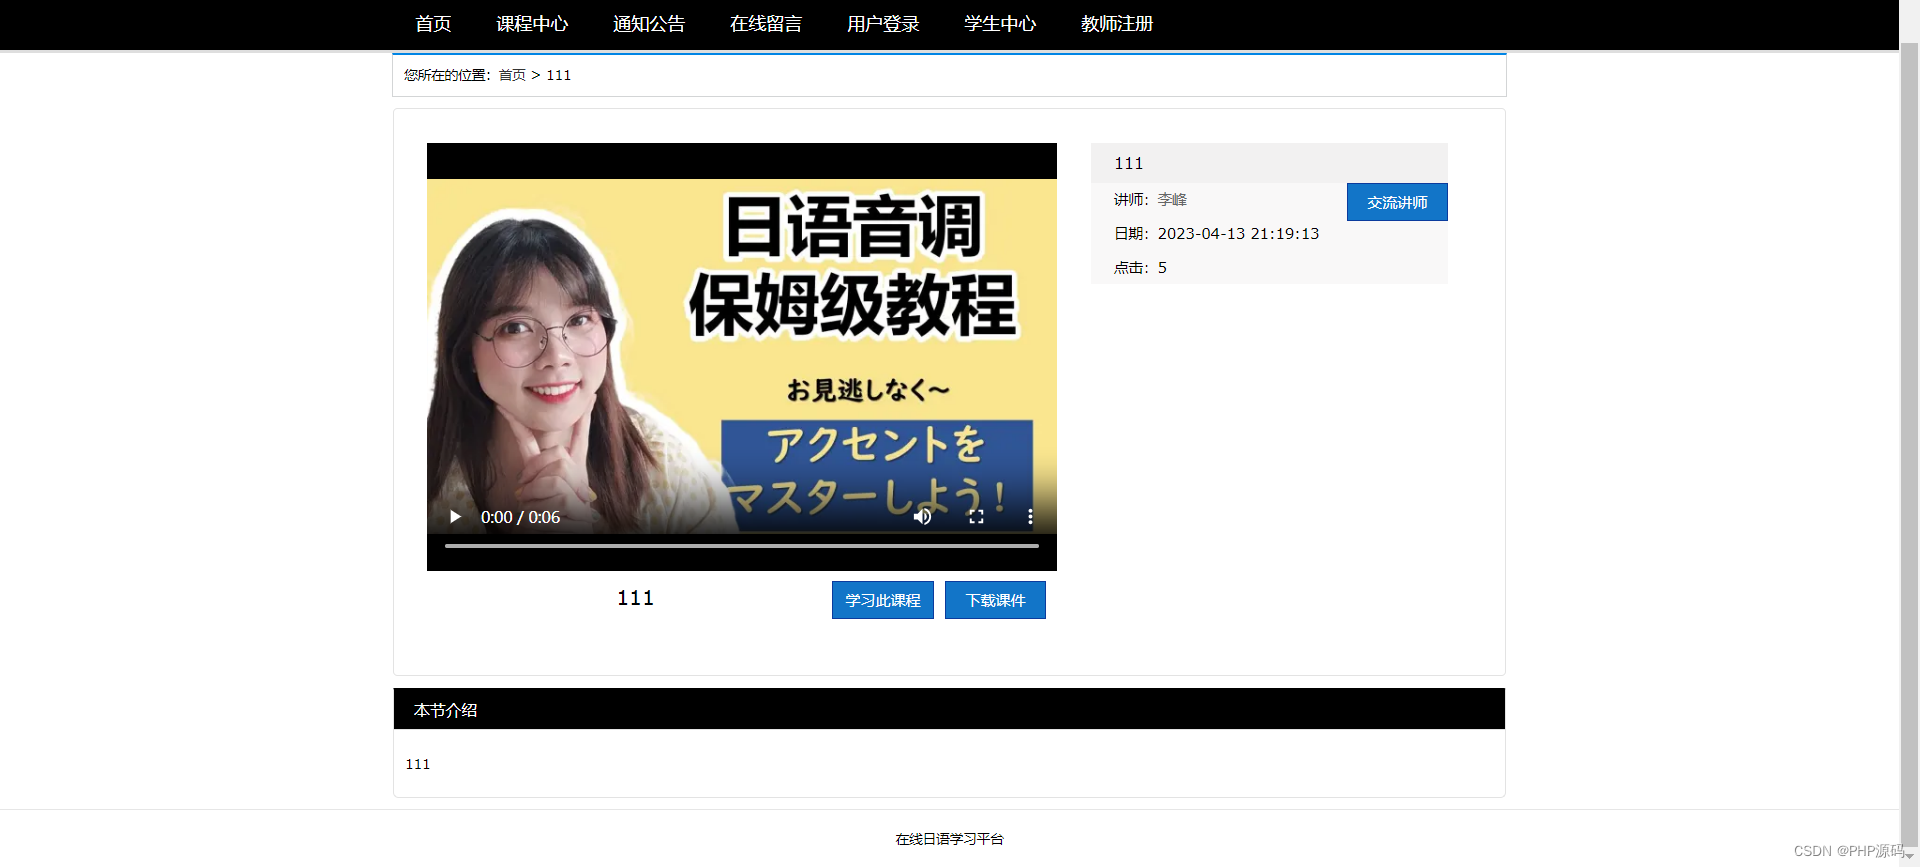
Task: Open 通知公告 from the nav bar
Action: tap(649, 24)
